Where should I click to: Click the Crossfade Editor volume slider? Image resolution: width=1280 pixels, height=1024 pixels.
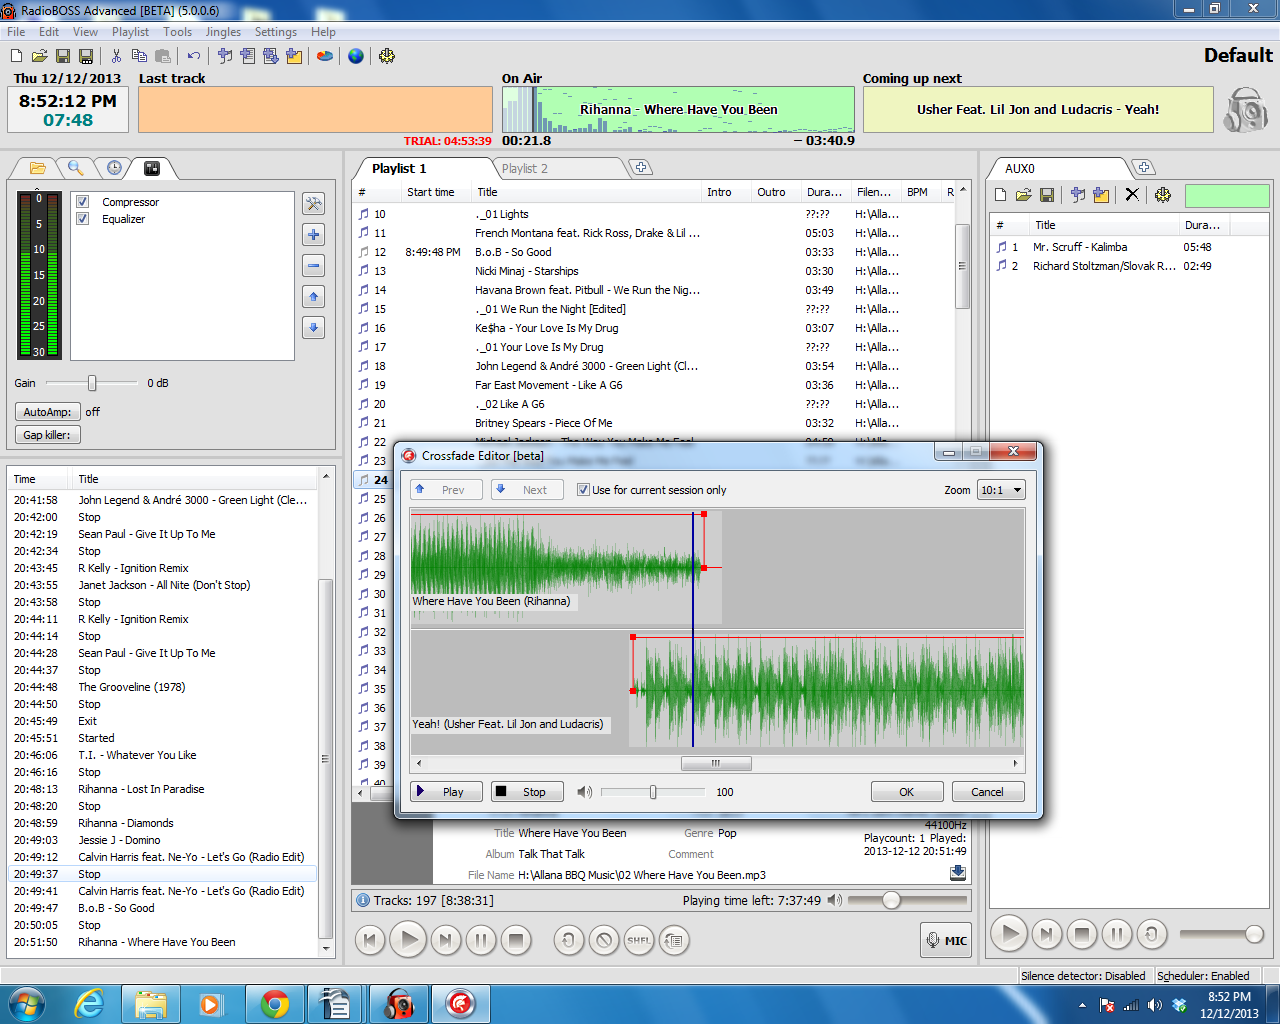[x=653, y=792]
